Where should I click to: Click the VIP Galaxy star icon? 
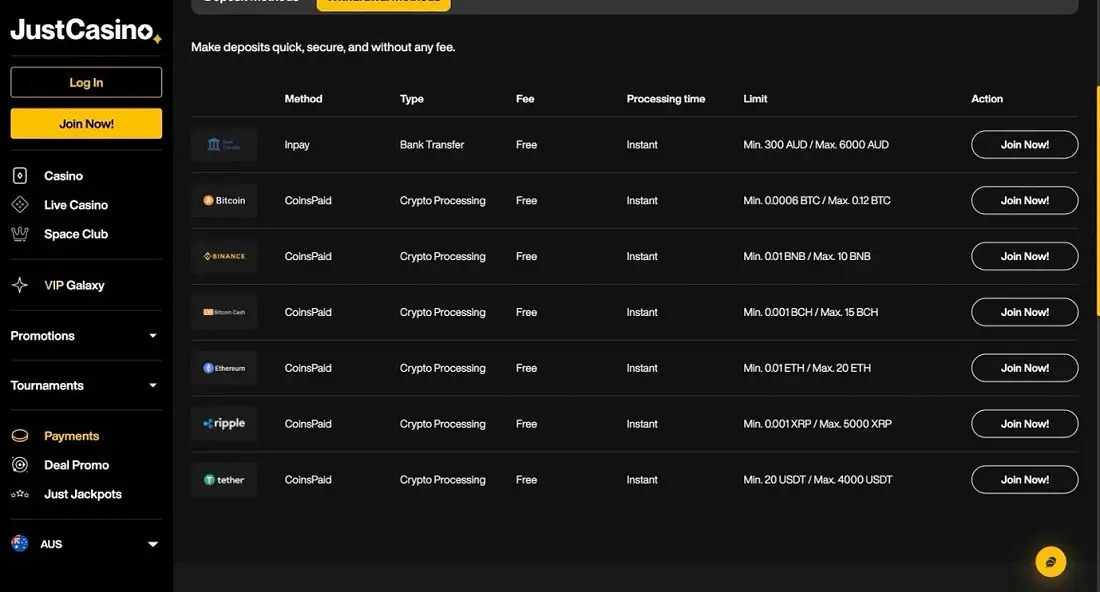pyautogui.click(x=20, y=285)
